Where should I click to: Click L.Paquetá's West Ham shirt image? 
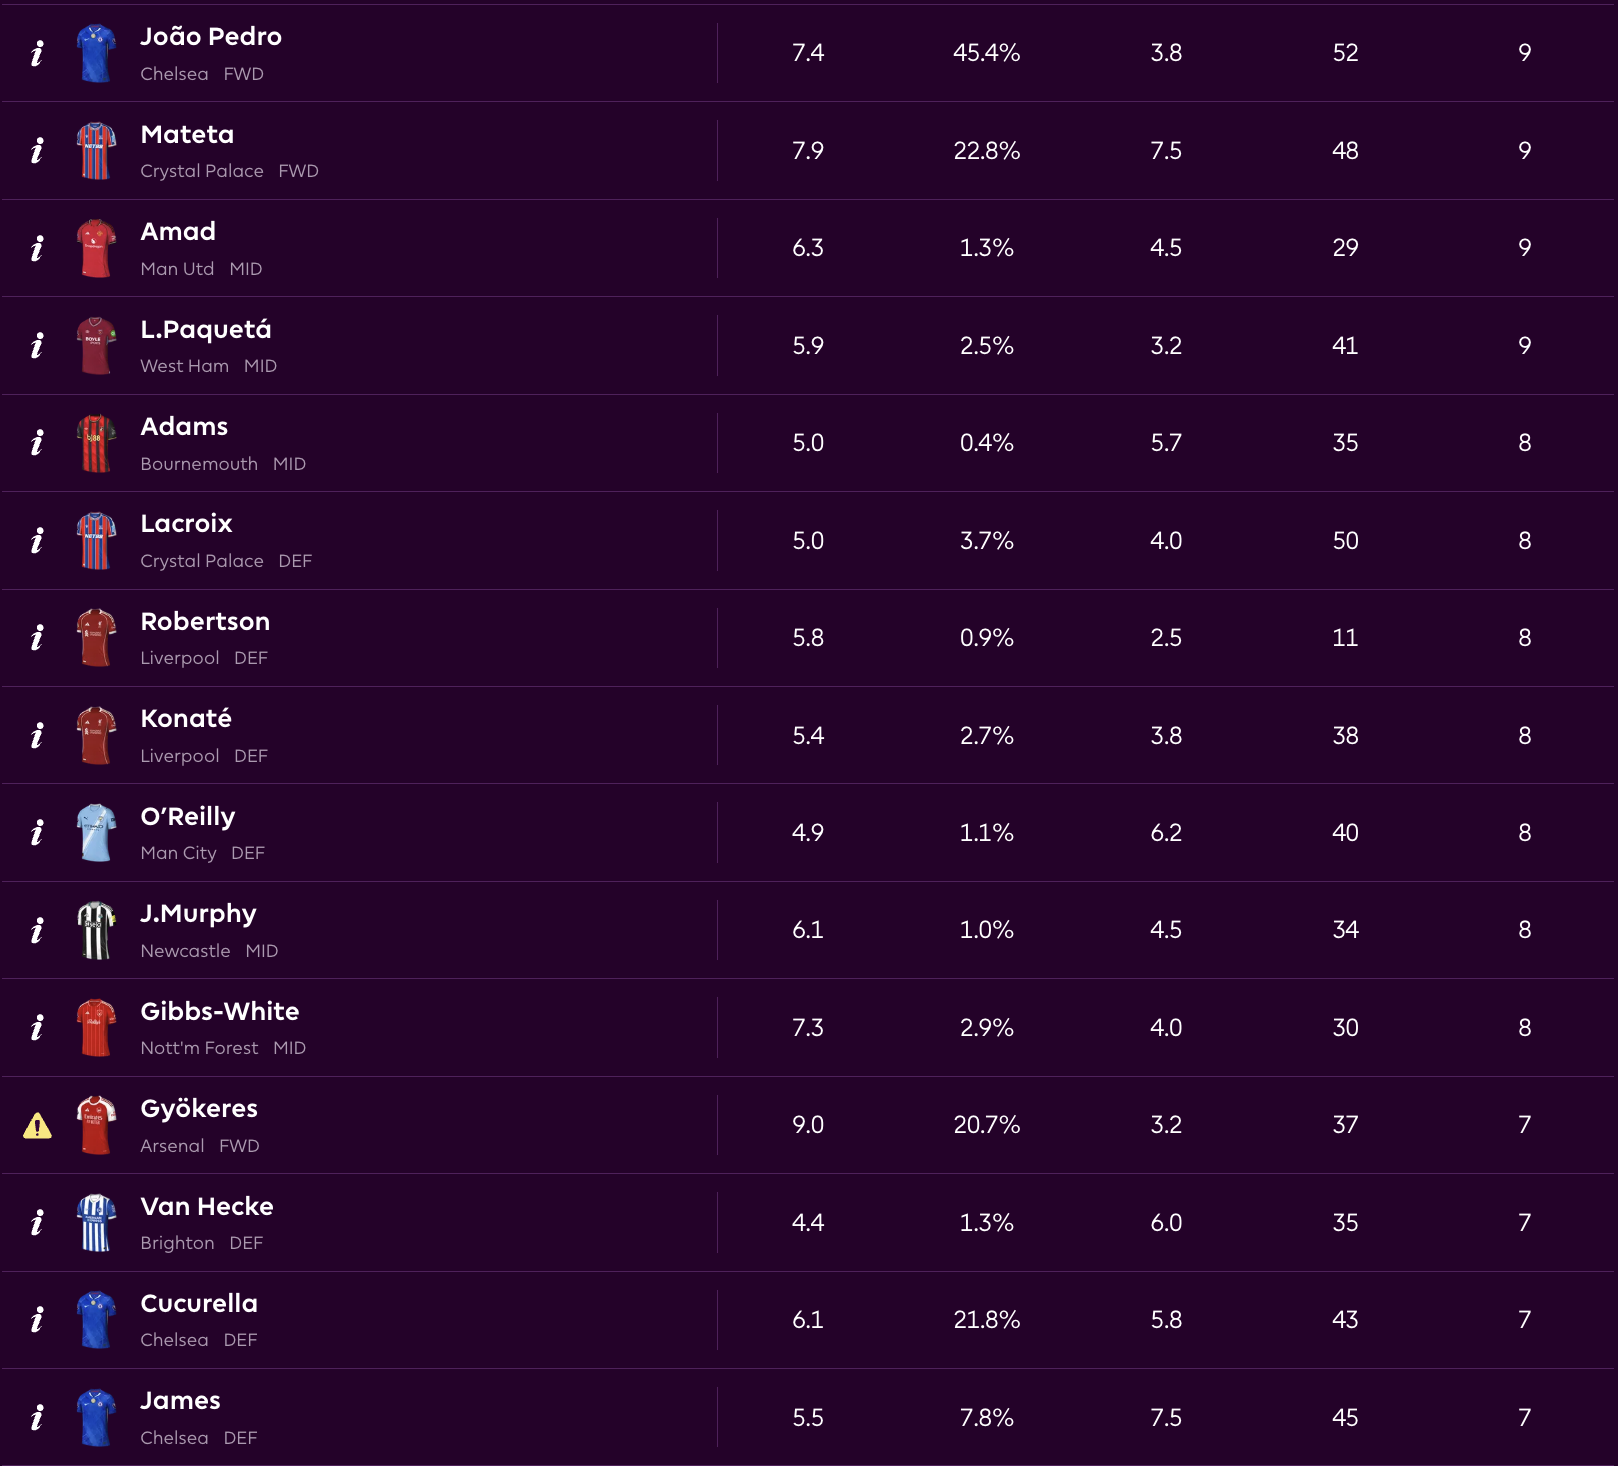pos(96,346)
